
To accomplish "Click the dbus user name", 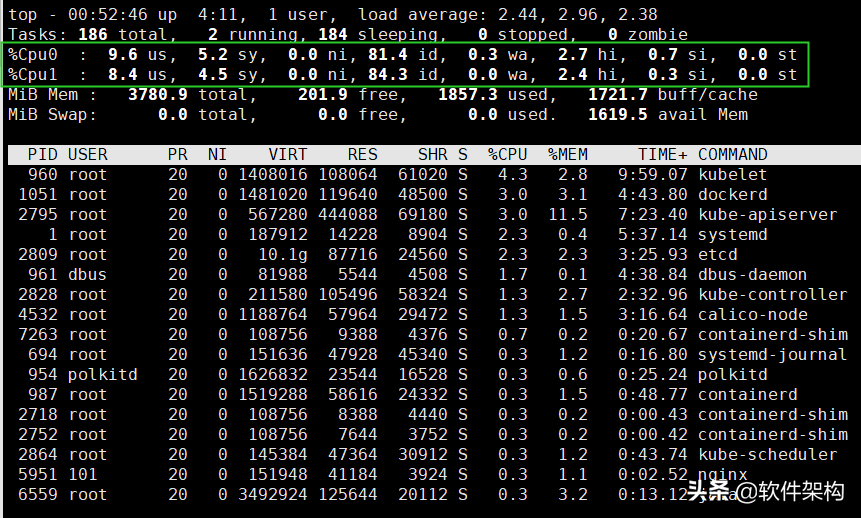I will pyautogui.click(x=87, y=275).
